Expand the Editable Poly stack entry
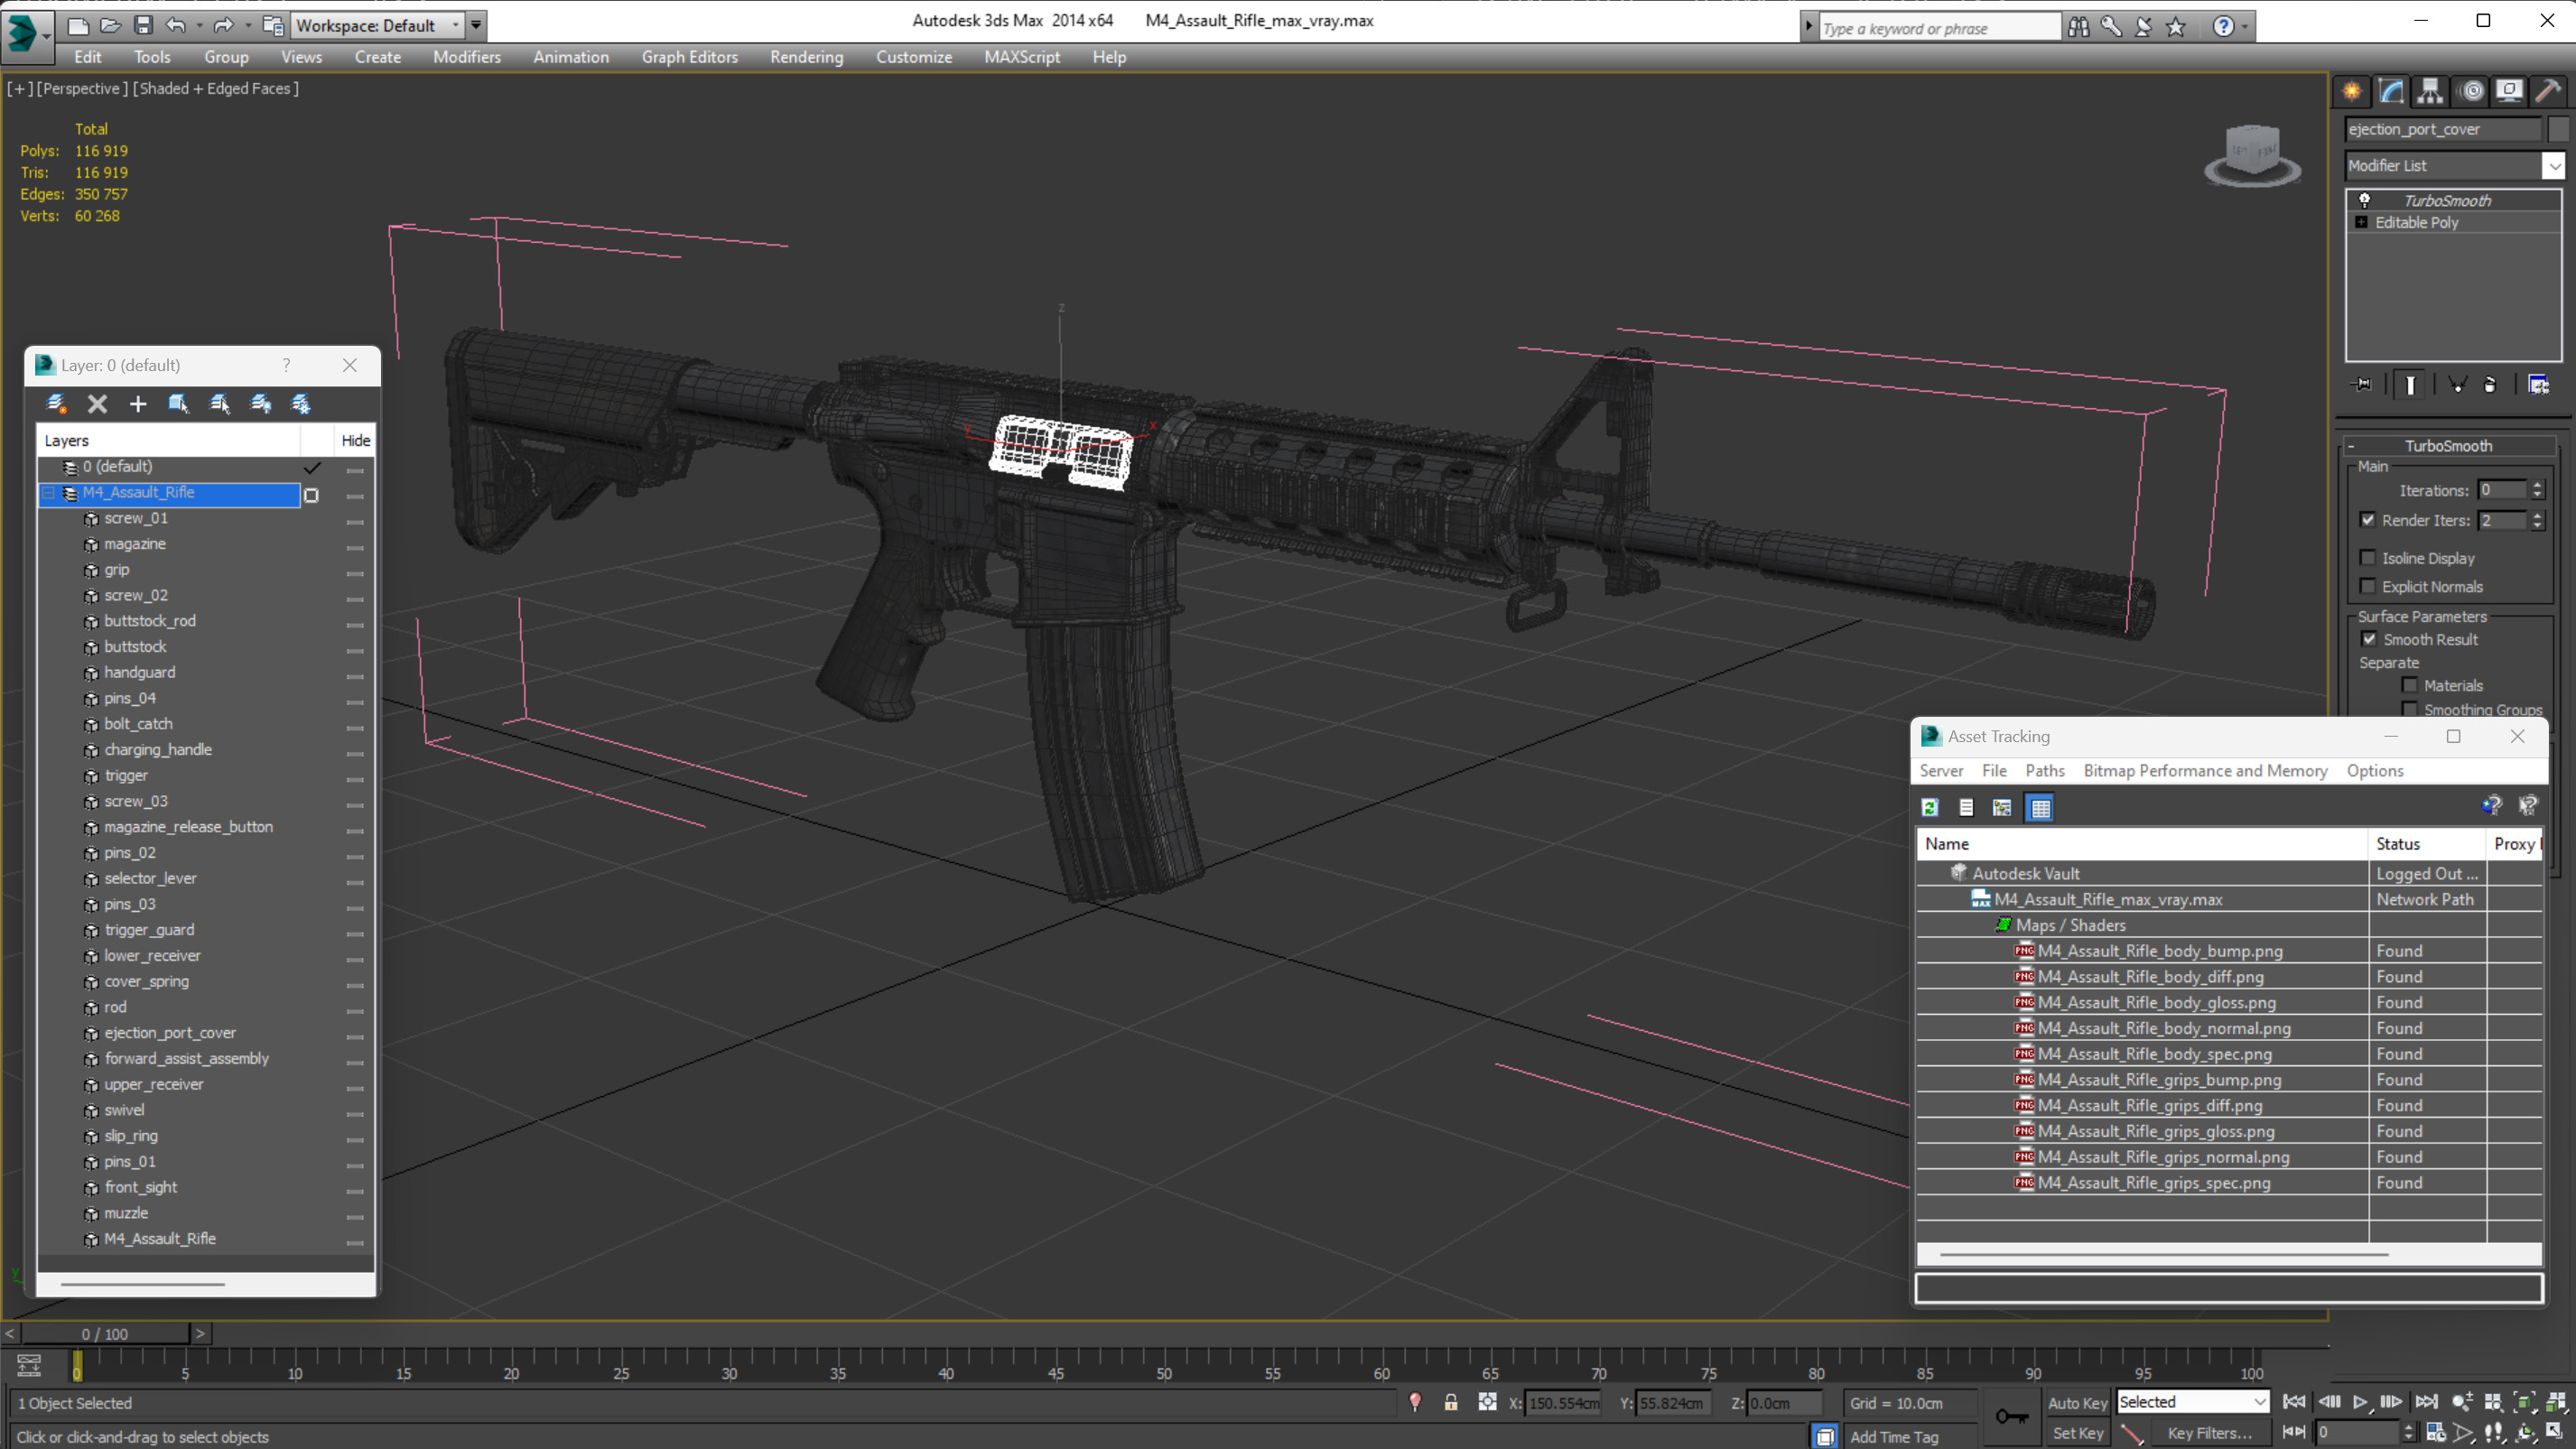Image resolution: width=2576 pixels, height=1449 pixels. point(2362,222)
